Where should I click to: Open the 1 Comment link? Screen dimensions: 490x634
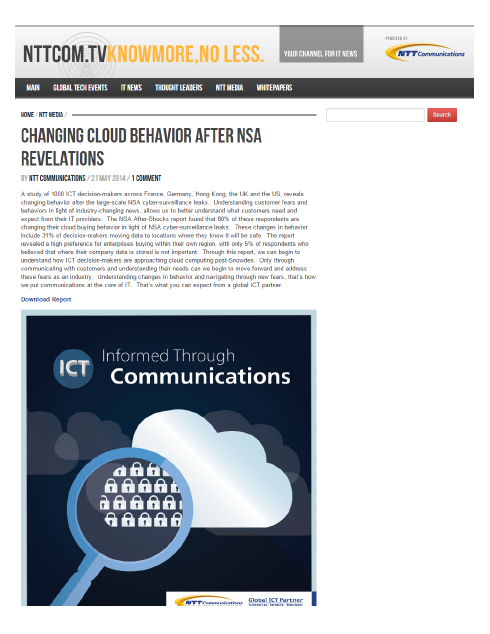146,178
